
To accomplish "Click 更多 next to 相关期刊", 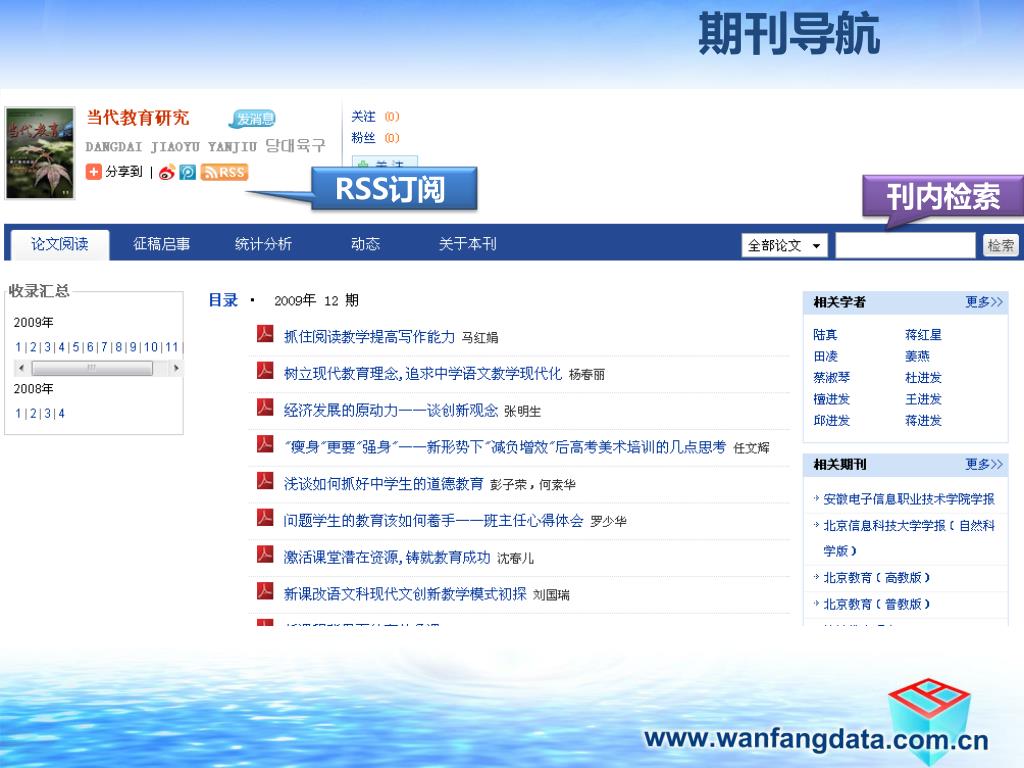I will pyautogui.click(x=984, y=464).
